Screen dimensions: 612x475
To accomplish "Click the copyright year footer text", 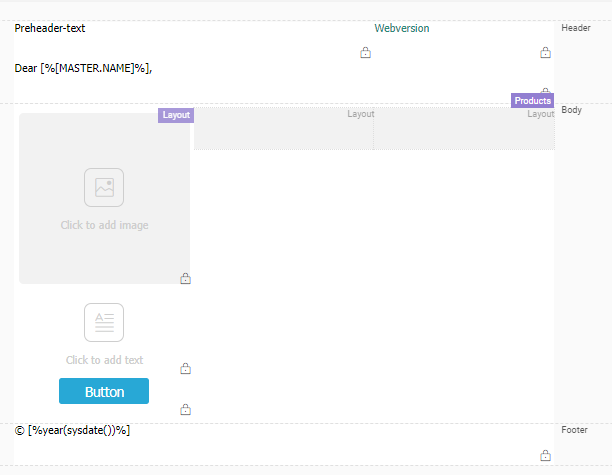I will [72, 430].
